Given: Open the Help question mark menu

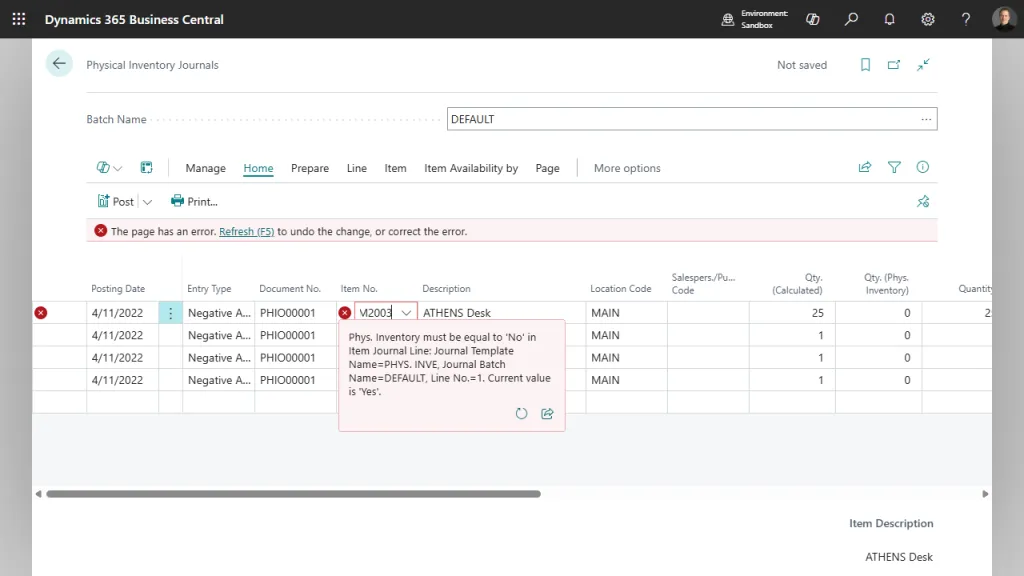Looking at the screenshot, I should click(x=965, y=18).
